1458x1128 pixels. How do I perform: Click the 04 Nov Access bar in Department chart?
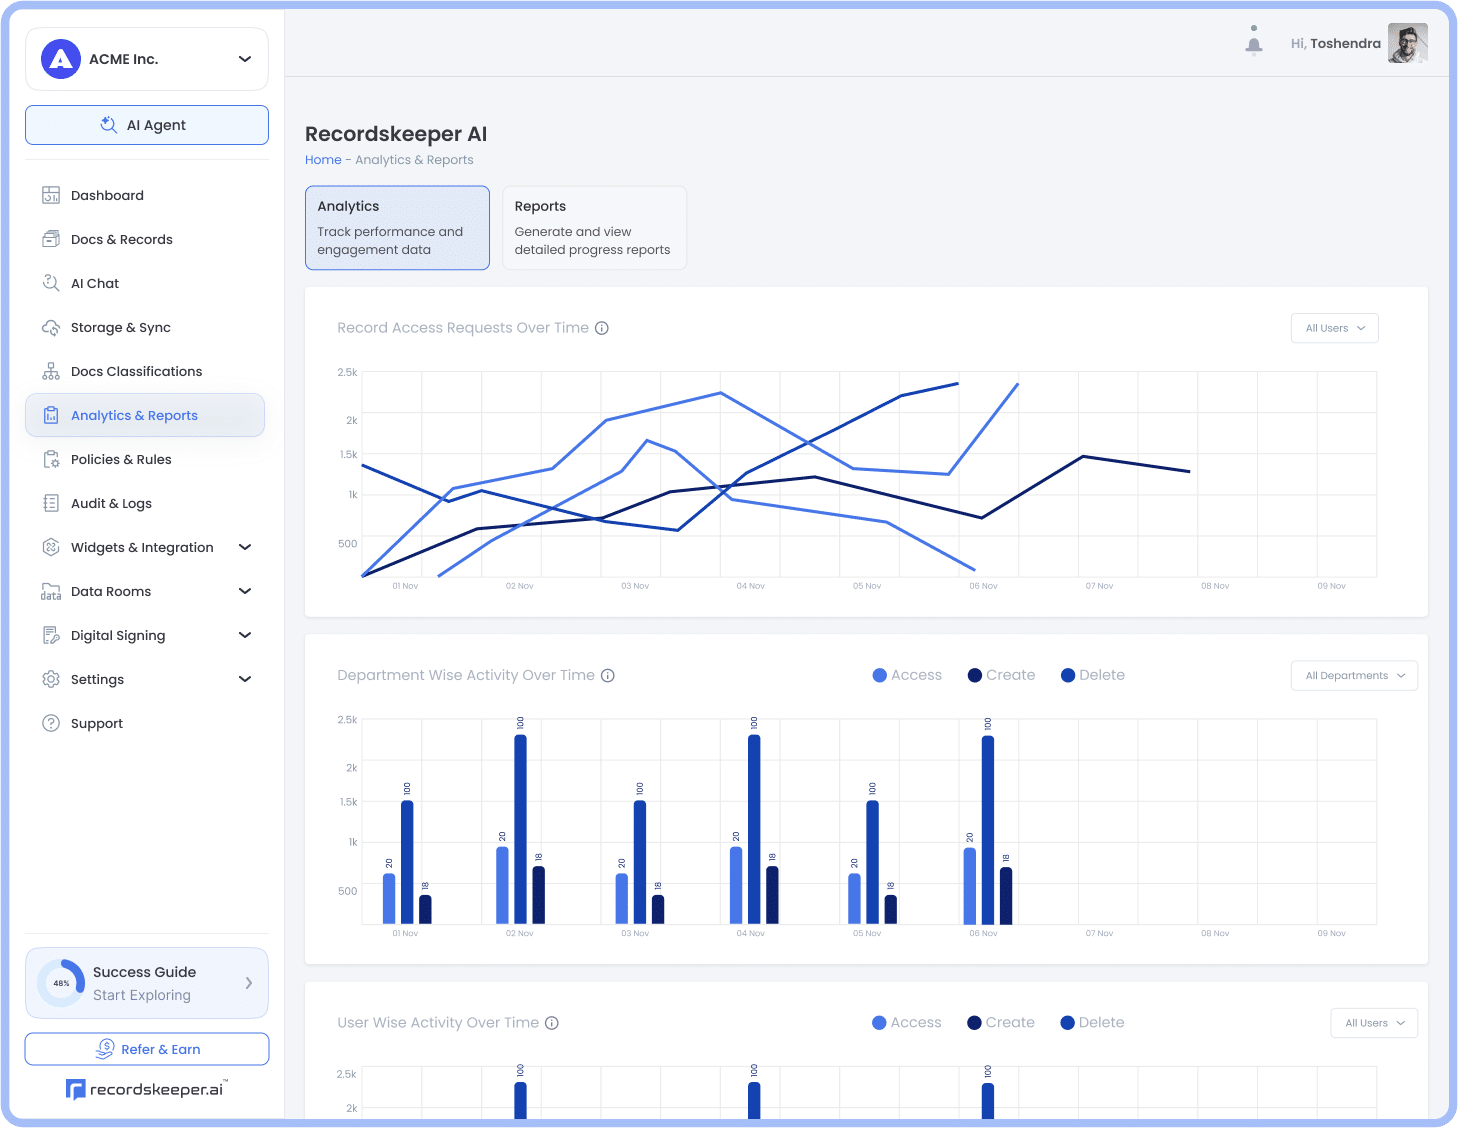[x=736, y=885]
